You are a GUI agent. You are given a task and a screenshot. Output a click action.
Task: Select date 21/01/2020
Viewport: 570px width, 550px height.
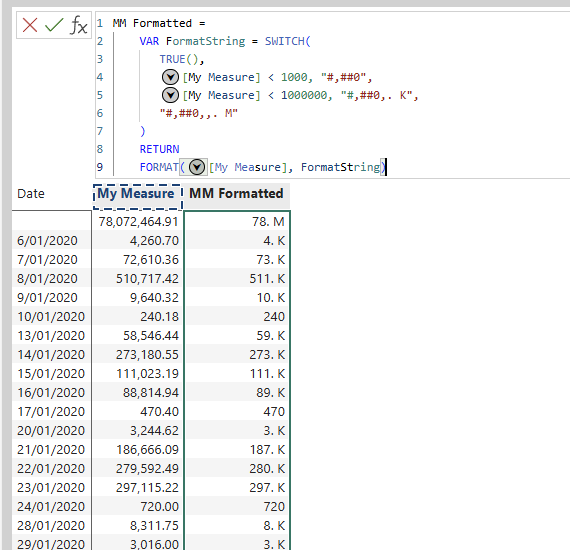51,449
